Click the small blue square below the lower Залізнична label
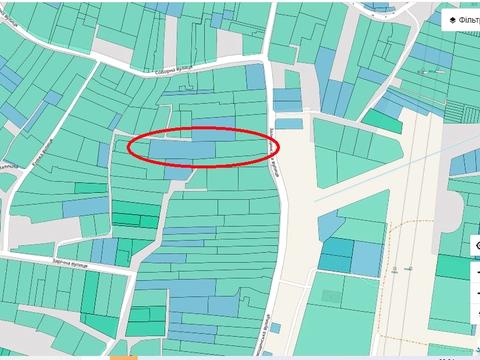480x360 pixels. click(275, 328)
